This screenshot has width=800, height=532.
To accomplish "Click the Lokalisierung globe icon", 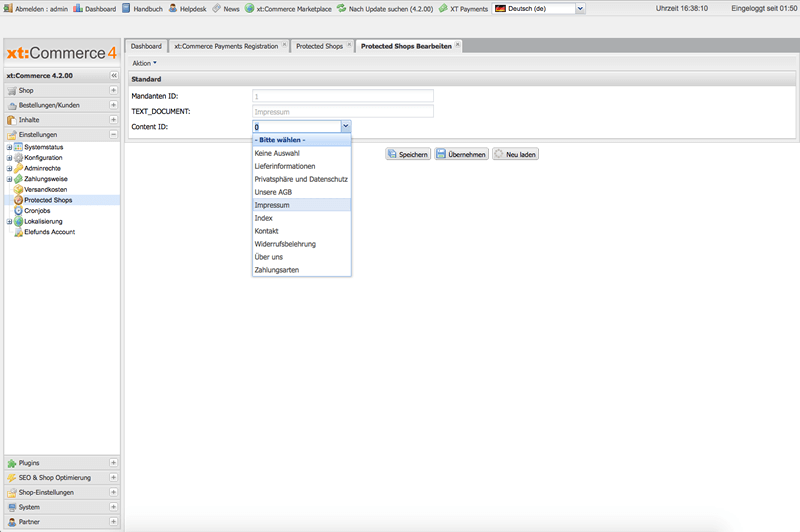I will 18,221.
